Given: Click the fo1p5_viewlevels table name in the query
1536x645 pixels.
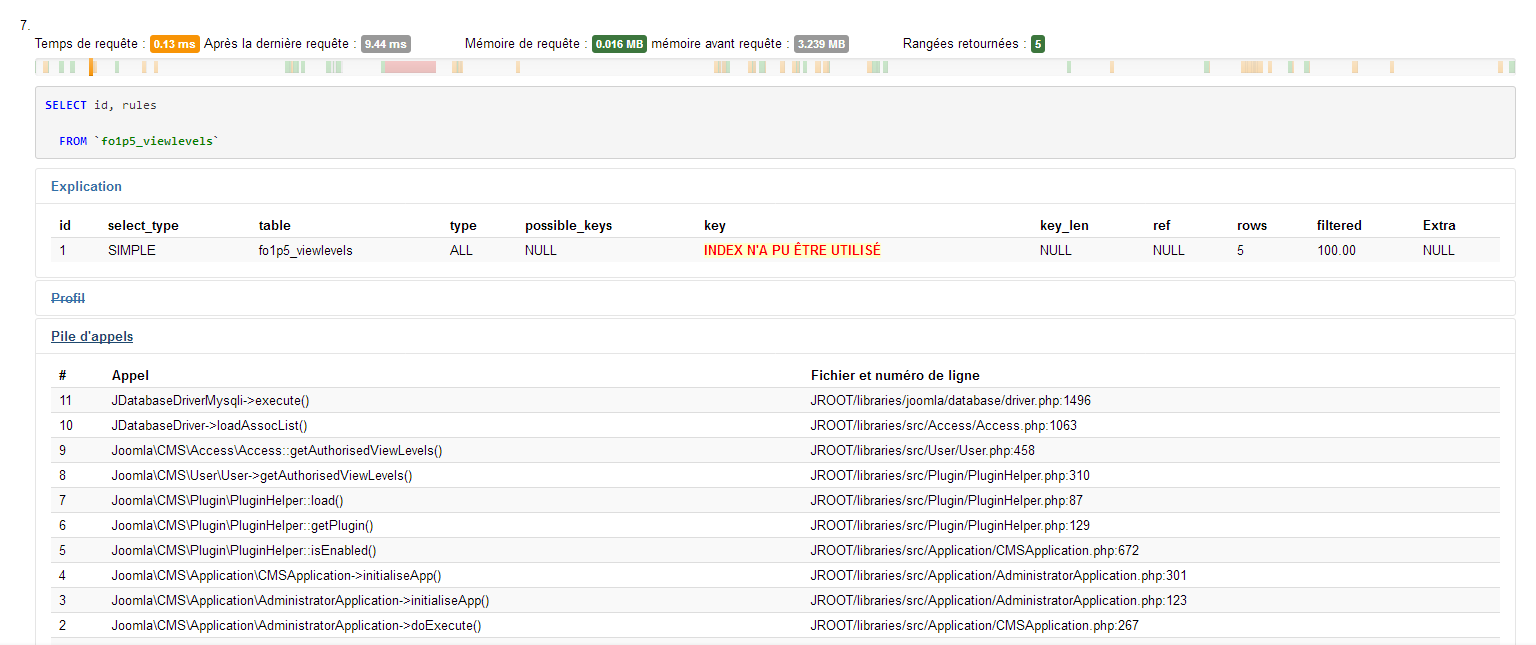Looking at the screenshot, I should point(157,141).
